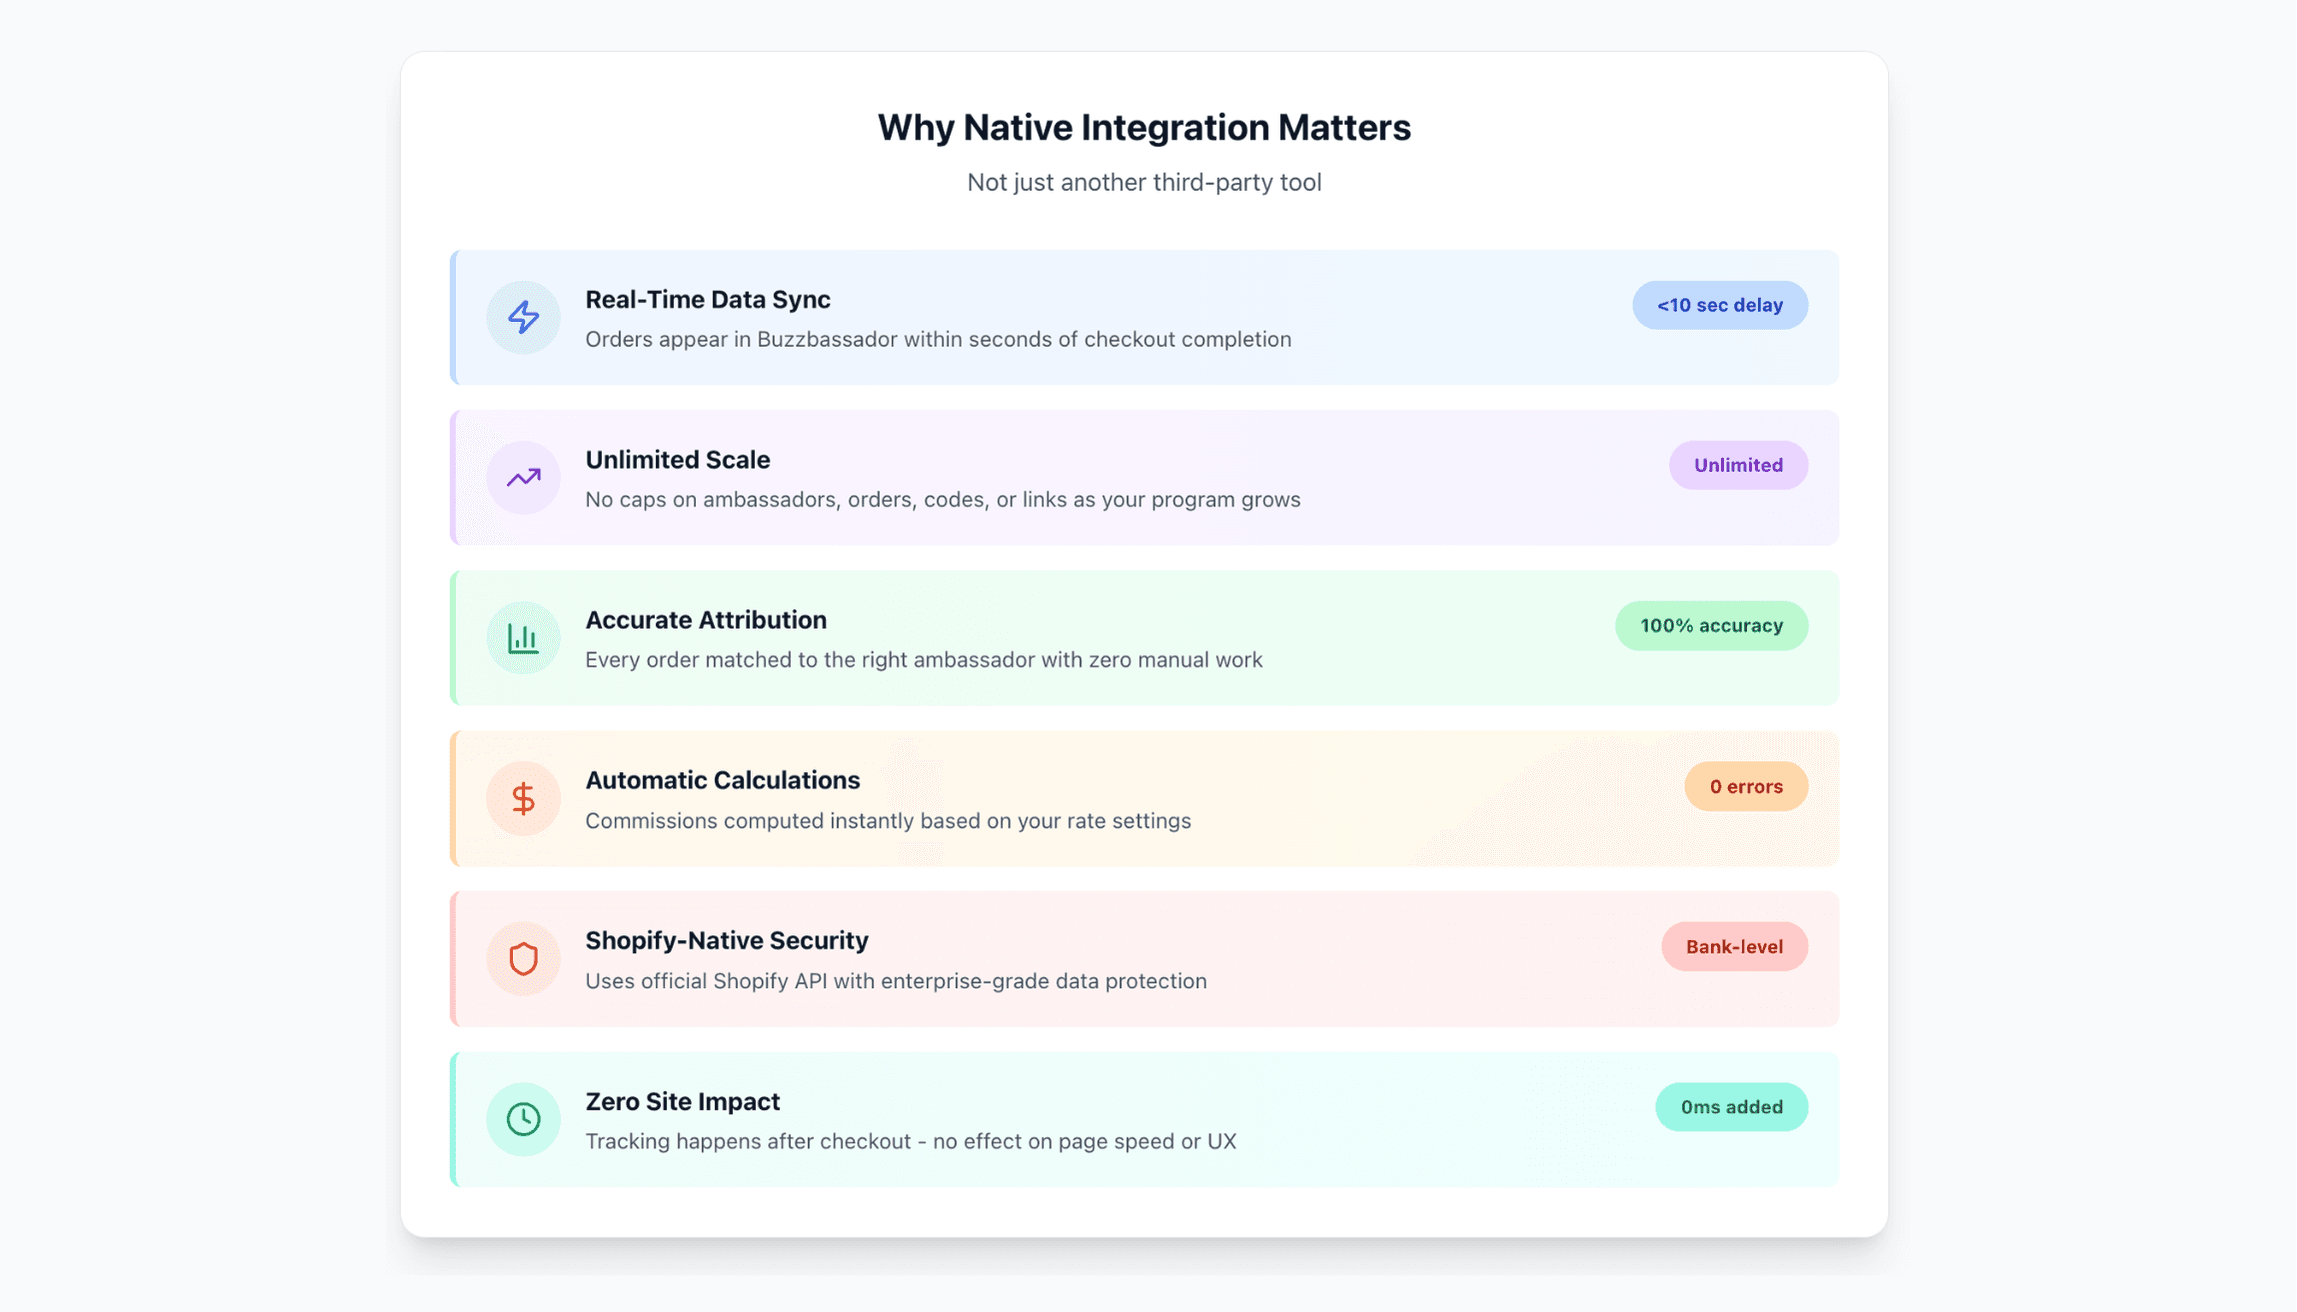Click the '0ms added' badge
The image size is (2297, 1312).
click(1730, 1107)
